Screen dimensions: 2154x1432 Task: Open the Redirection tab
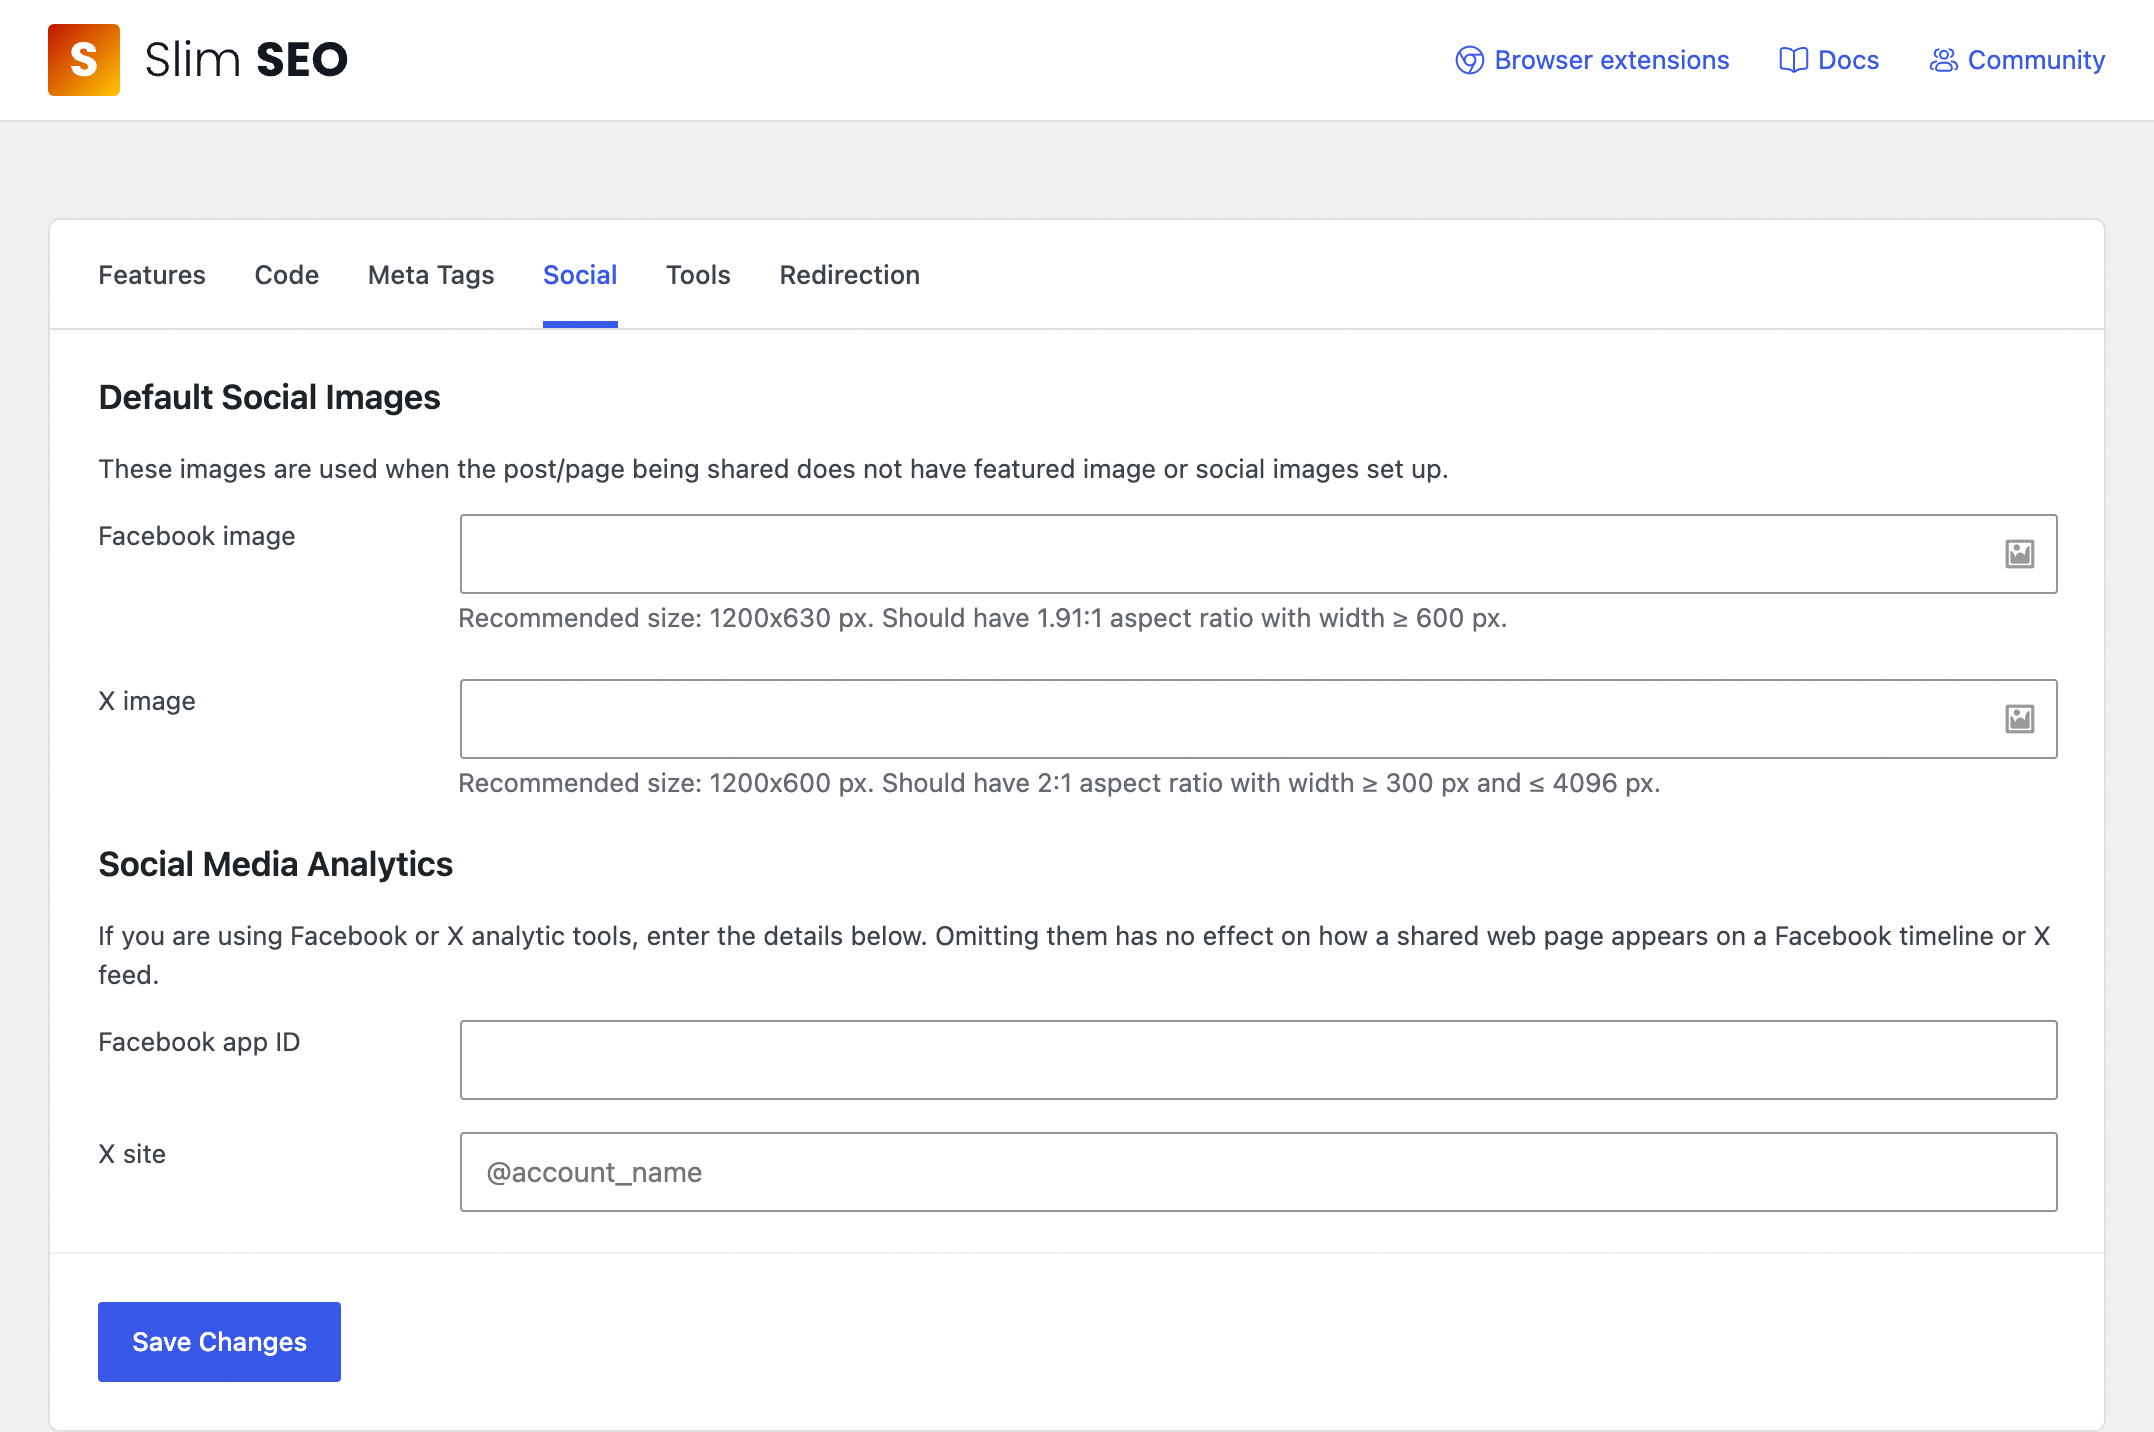[x=850, y=275]
